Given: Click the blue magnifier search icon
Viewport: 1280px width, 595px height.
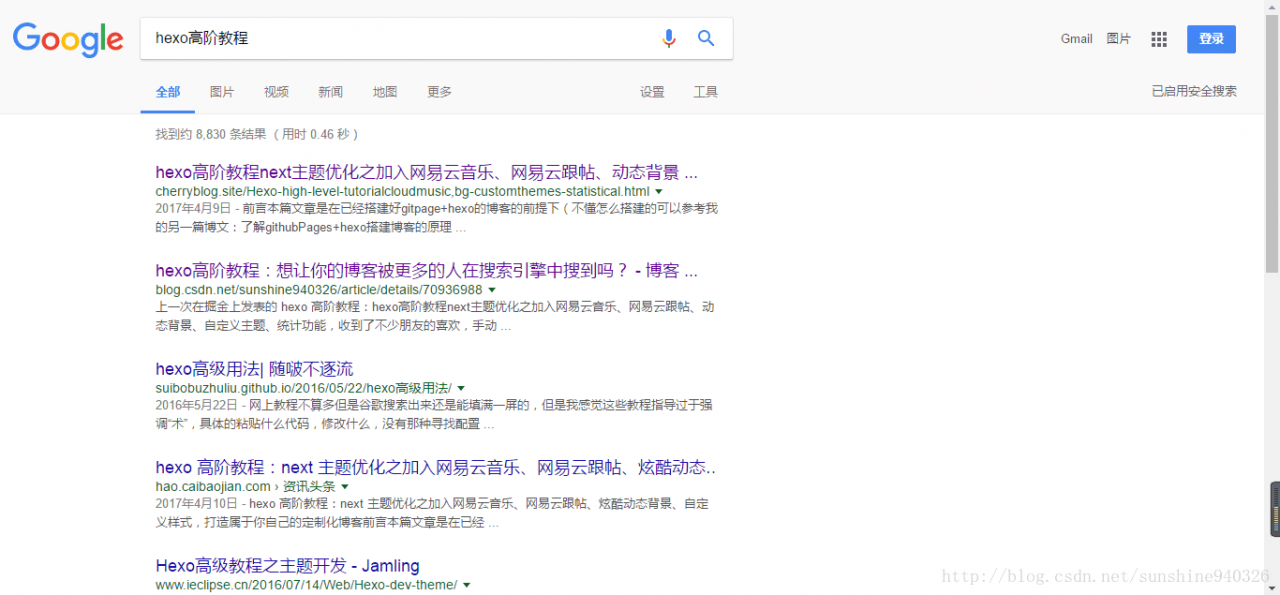Looking at the screenshot, I should pos(706,38).
